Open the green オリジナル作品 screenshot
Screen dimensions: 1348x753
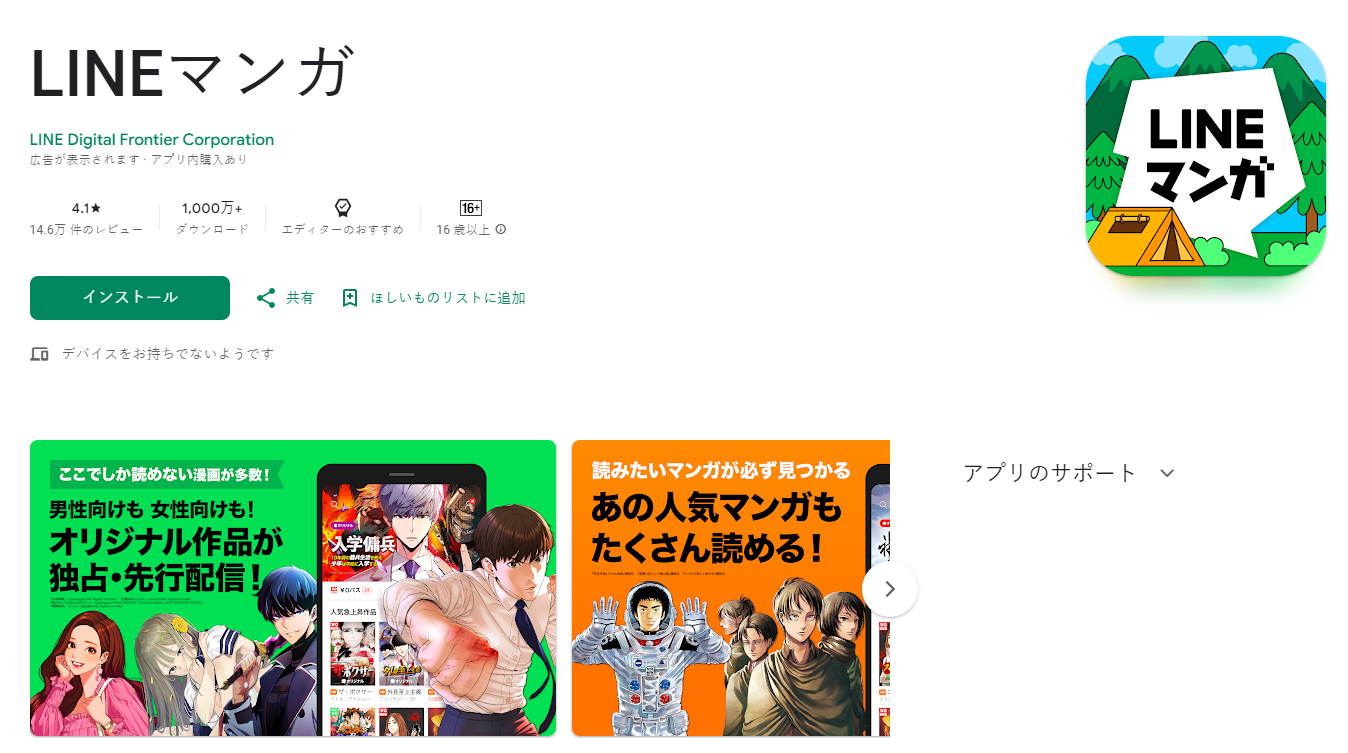click(293, 588)
